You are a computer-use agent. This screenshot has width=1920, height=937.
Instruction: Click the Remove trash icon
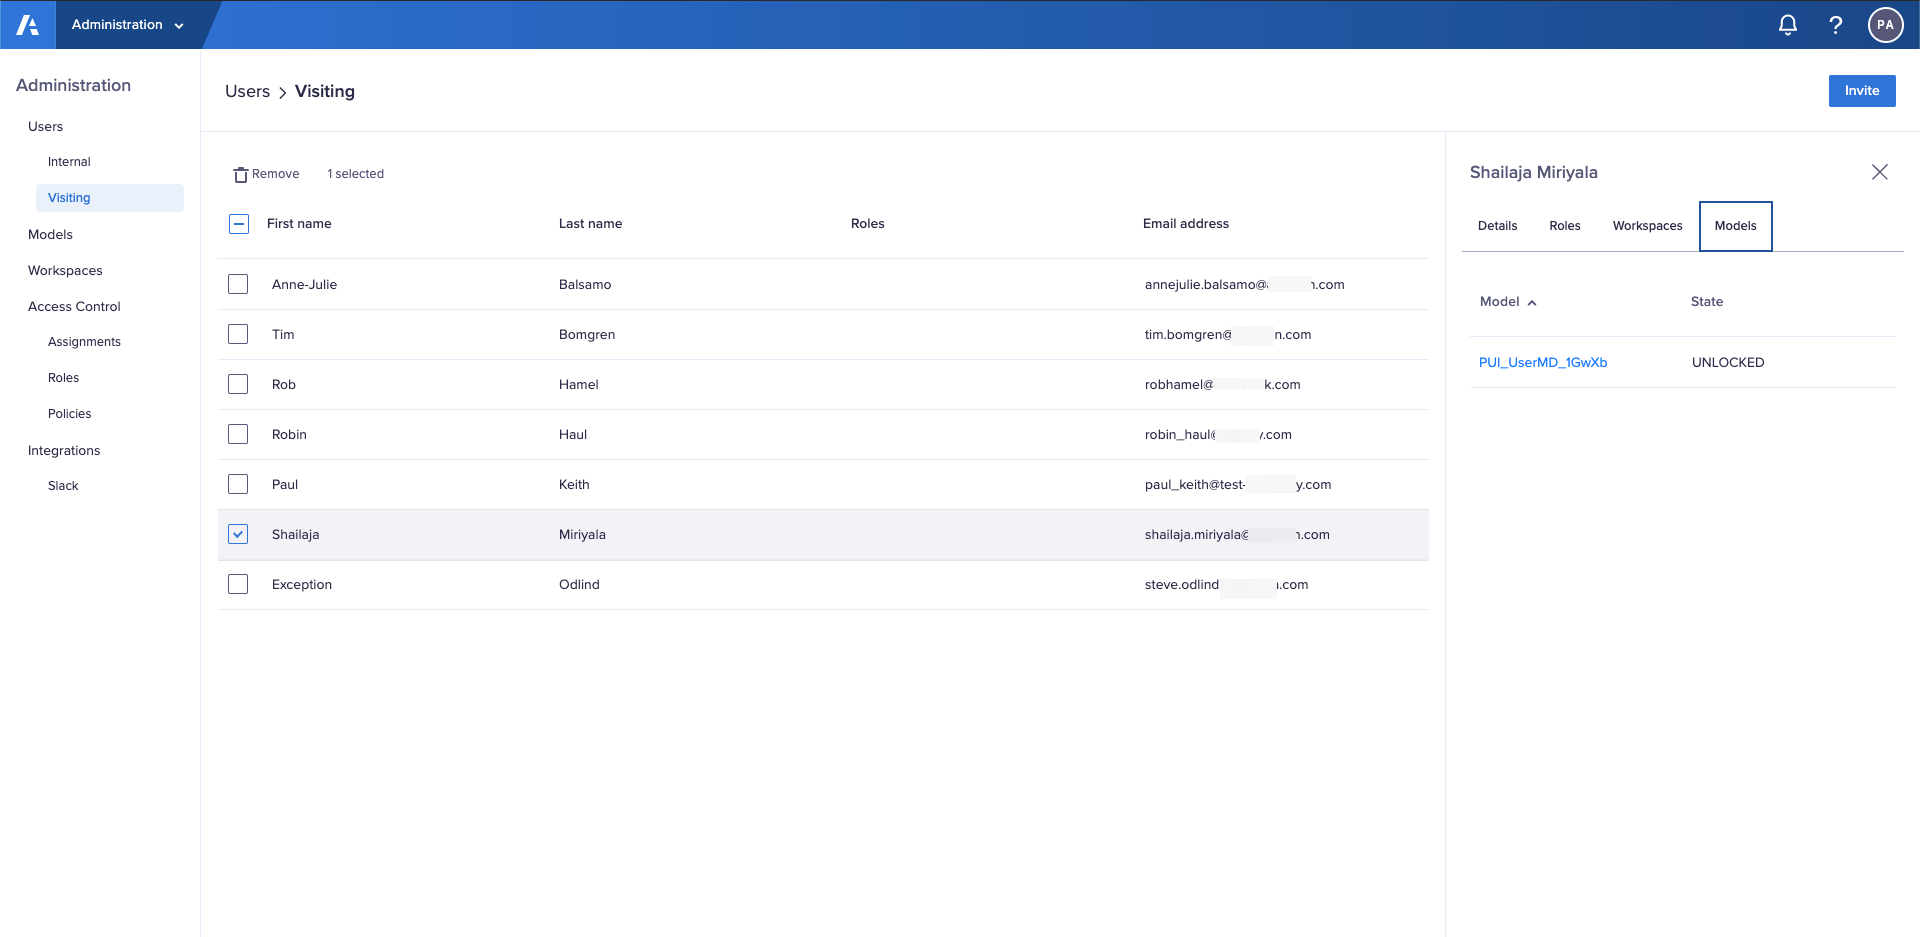[240, 173]
